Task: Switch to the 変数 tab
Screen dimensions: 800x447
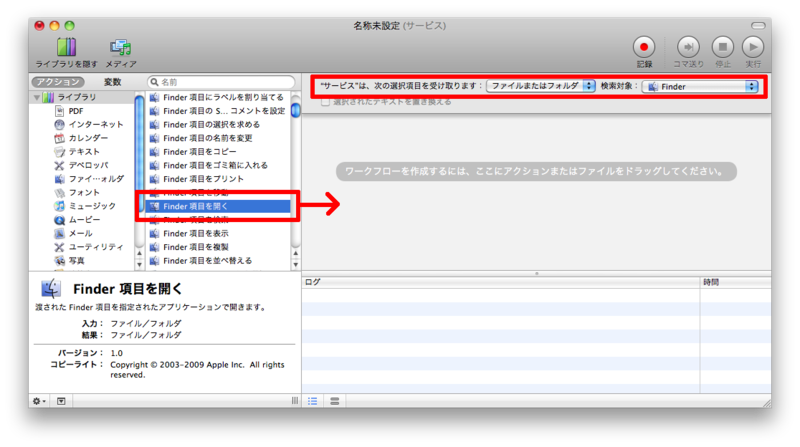Action: click(x=112, y=82)
